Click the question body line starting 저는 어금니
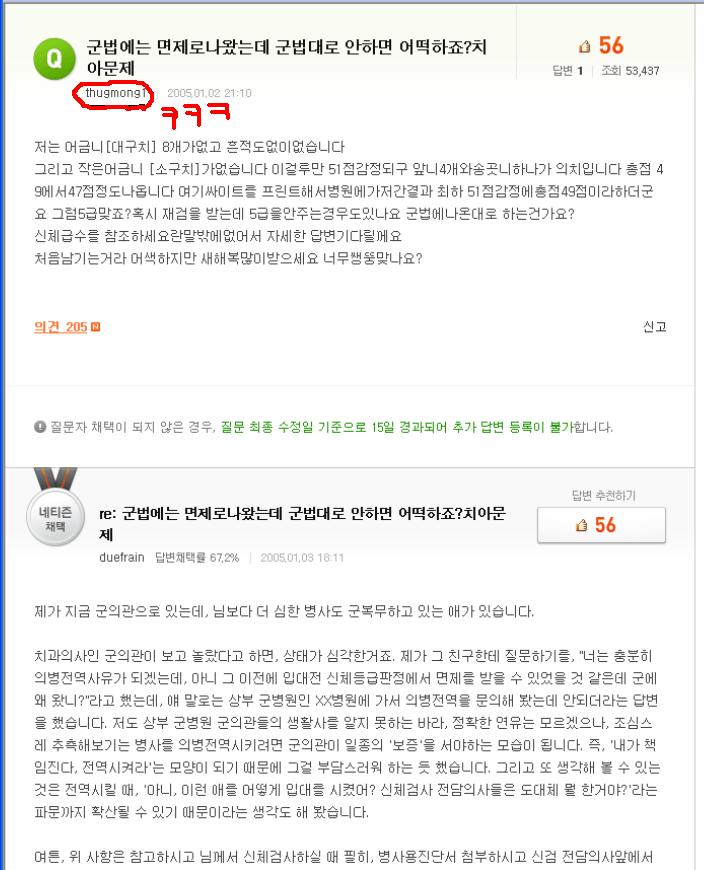 click(189, 147)
